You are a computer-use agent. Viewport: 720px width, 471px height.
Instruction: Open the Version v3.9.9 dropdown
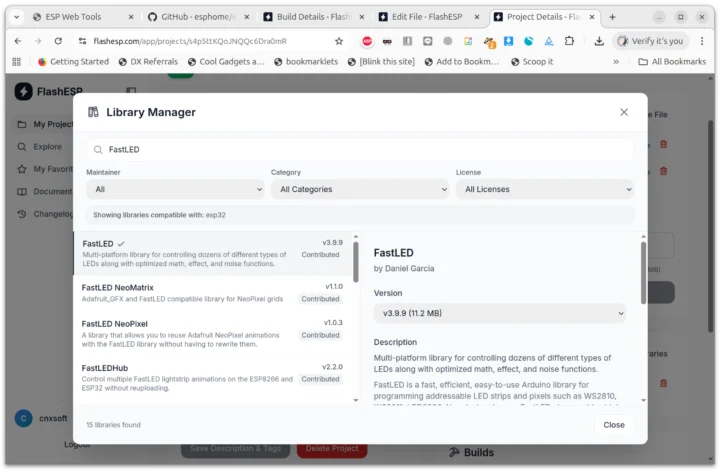pos(500,313)
